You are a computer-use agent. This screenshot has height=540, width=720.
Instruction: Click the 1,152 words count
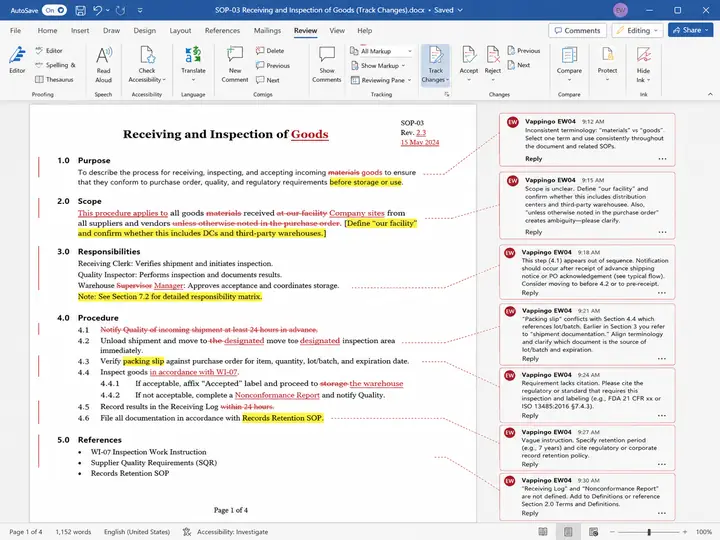click(73, 532)
